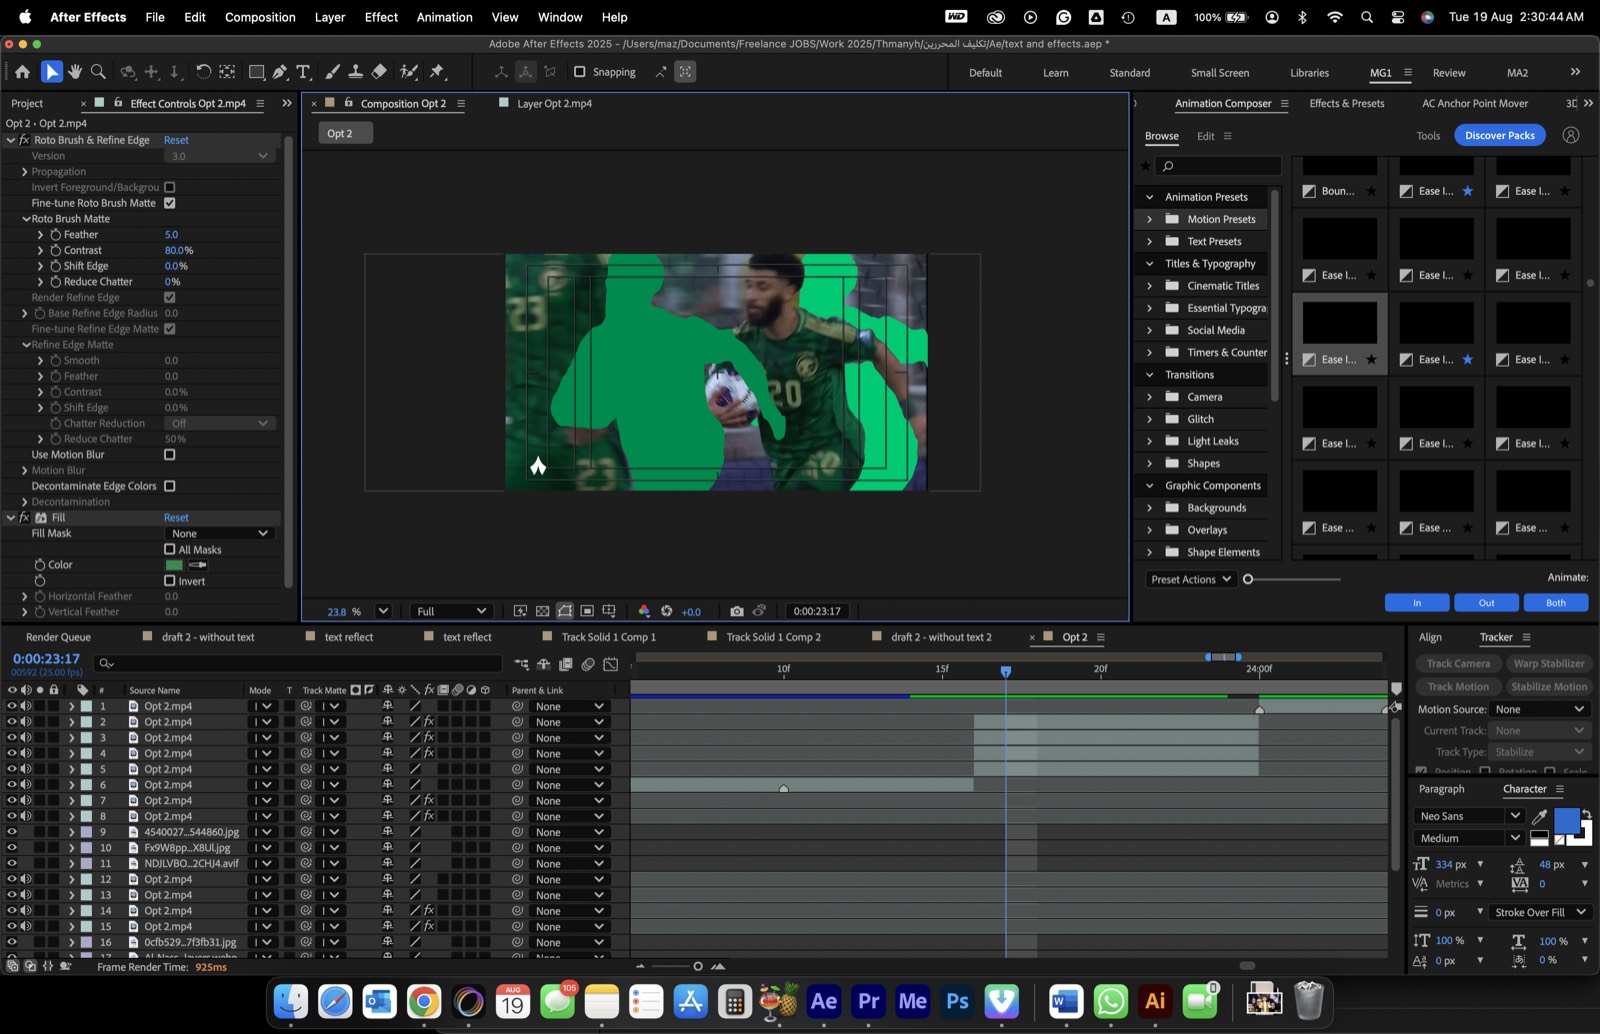Open the Composition menu
Image resolution: width=1600 pixels, height=1034 pixels.
[260, 17]
